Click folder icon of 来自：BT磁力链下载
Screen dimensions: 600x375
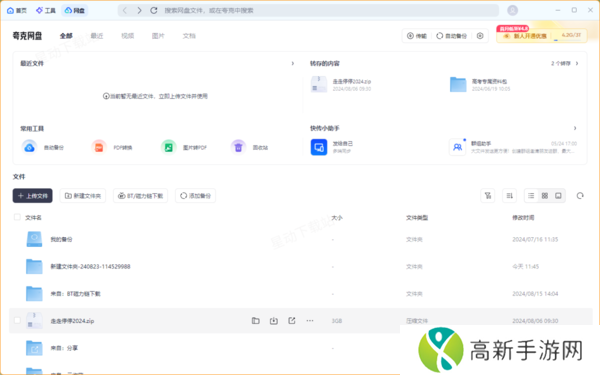coord(34,293)
